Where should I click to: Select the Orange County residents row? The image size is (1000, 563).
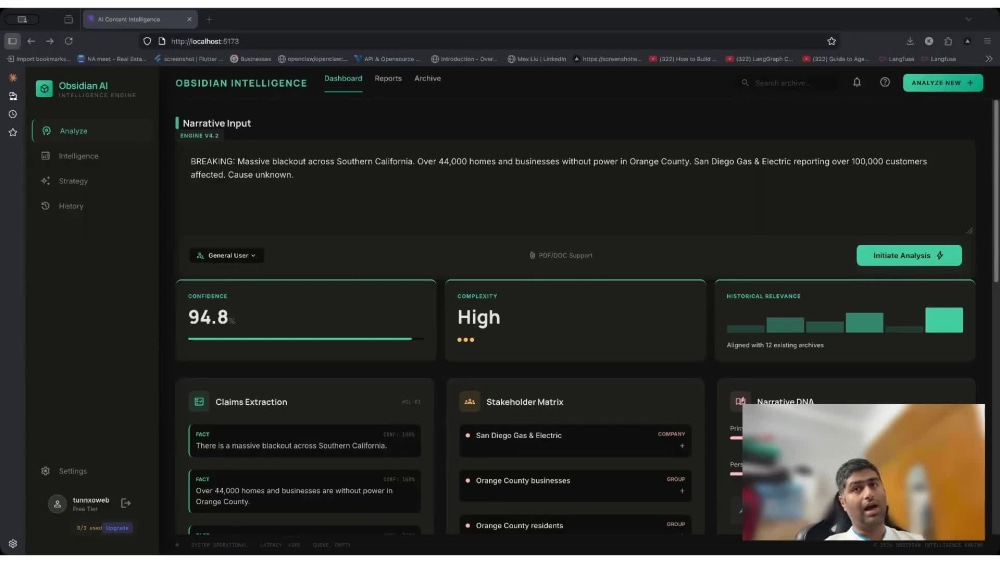[x=575, y=525]
